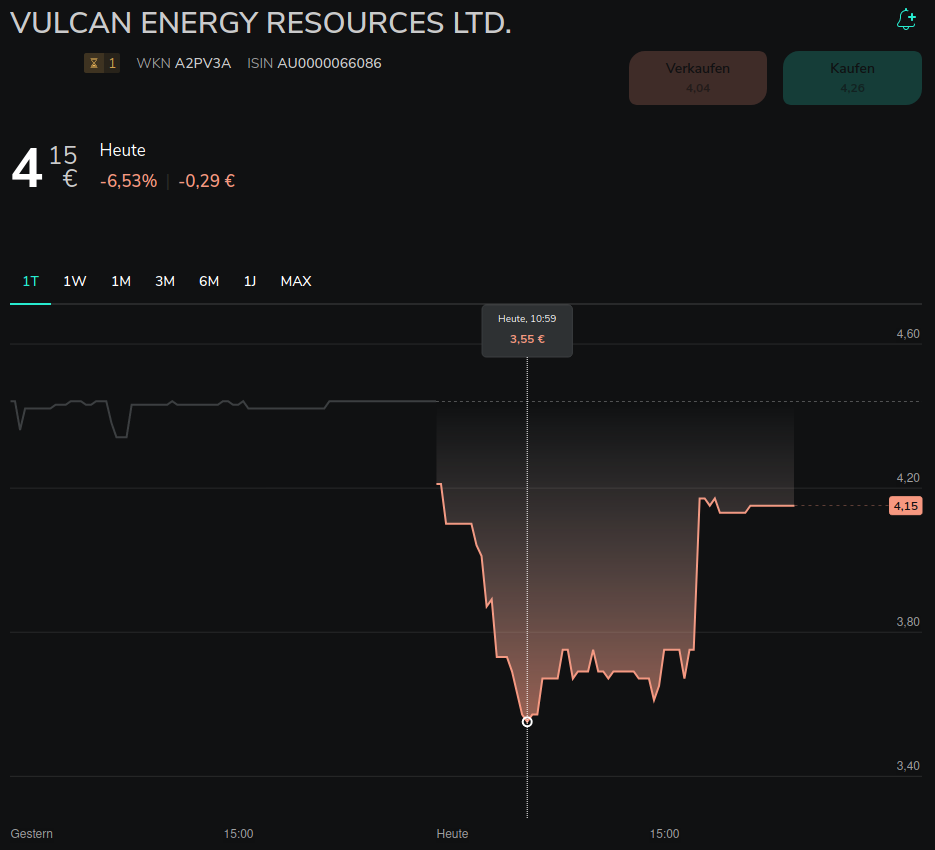Select the 1T timeframe tab

[x=31, y=281]
